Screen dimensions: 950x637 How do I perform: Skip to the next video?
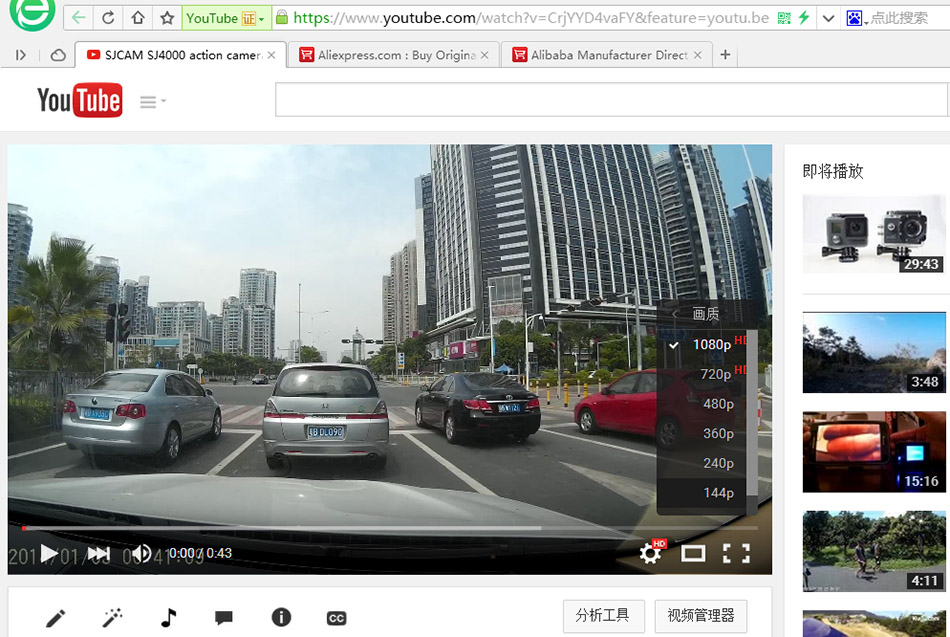pos(98,553)
